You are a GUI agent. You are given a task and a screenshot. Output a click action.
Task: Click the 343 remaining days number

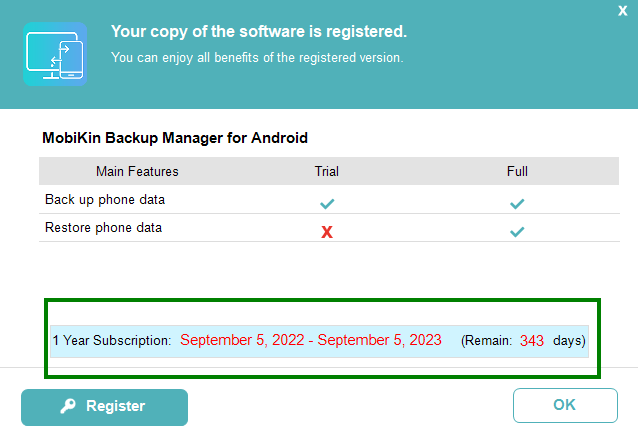tap(532, 341)
